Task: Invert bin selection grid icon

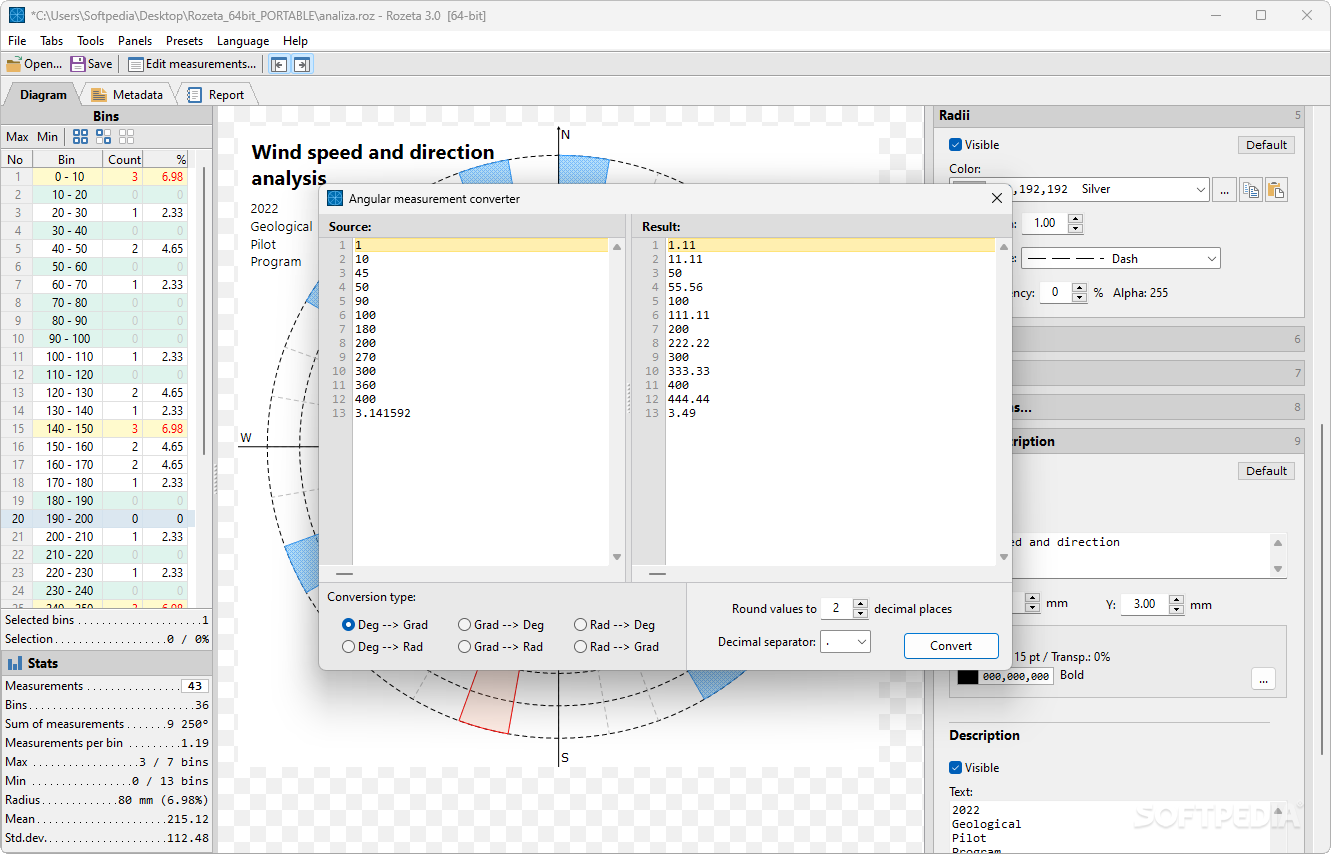Action: [x=103, y=137]
